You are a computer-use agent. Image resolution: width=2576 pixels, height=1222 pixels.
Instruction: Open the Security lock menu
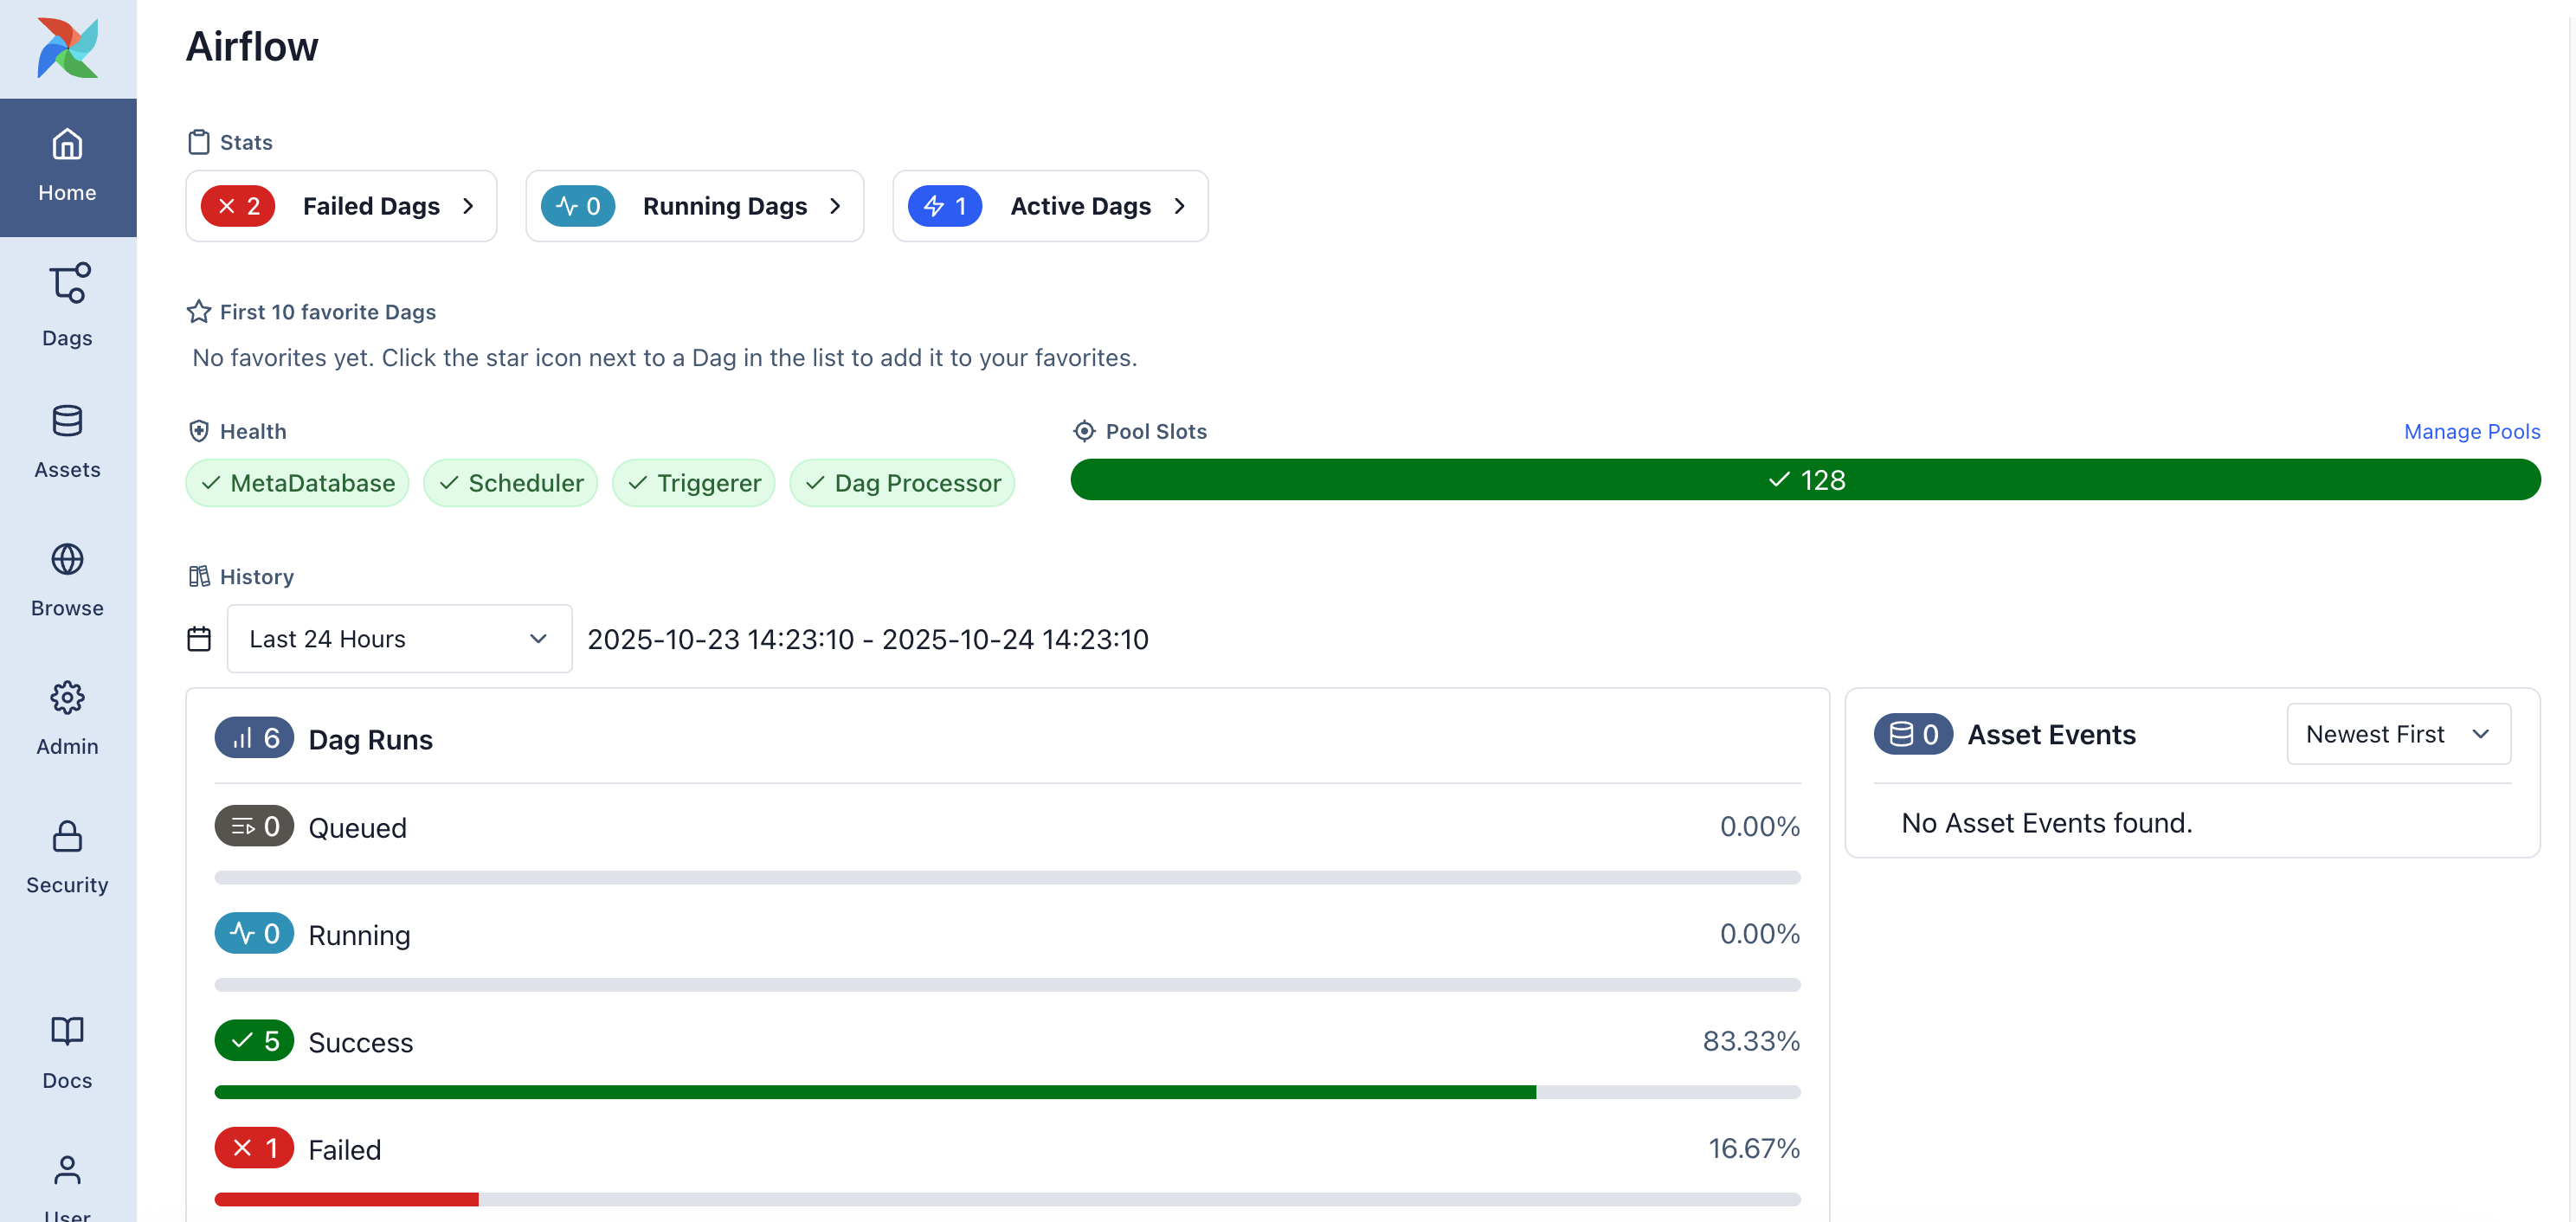point(67,856)
